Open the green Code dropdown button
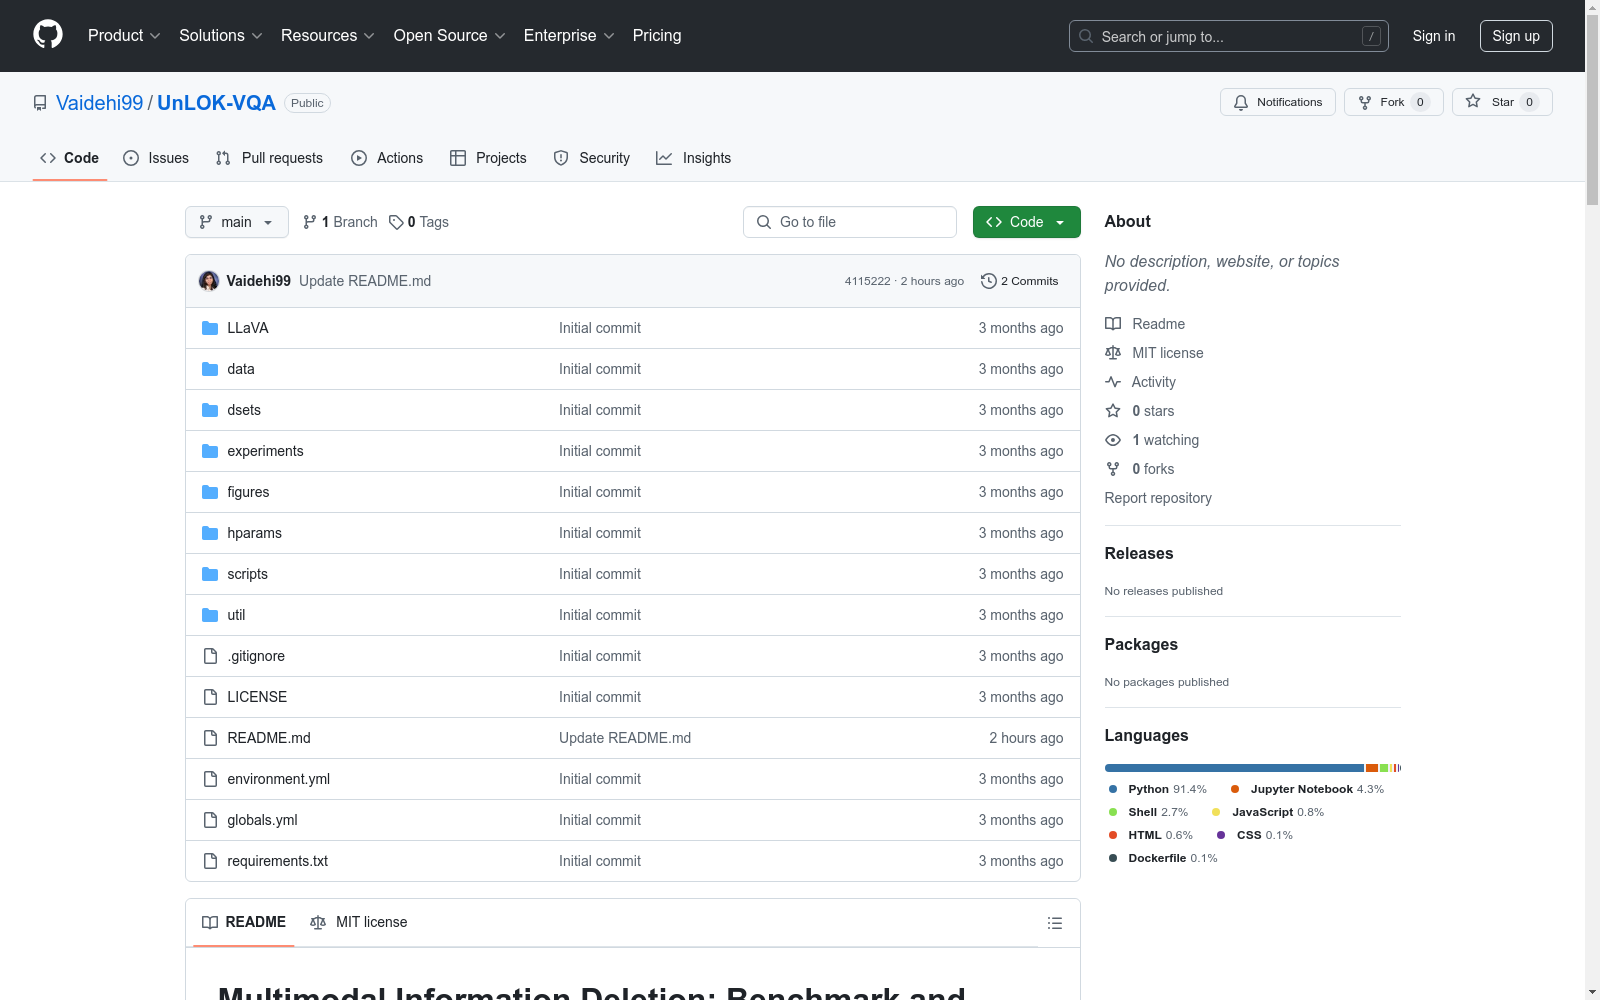 pos(1026,222)
